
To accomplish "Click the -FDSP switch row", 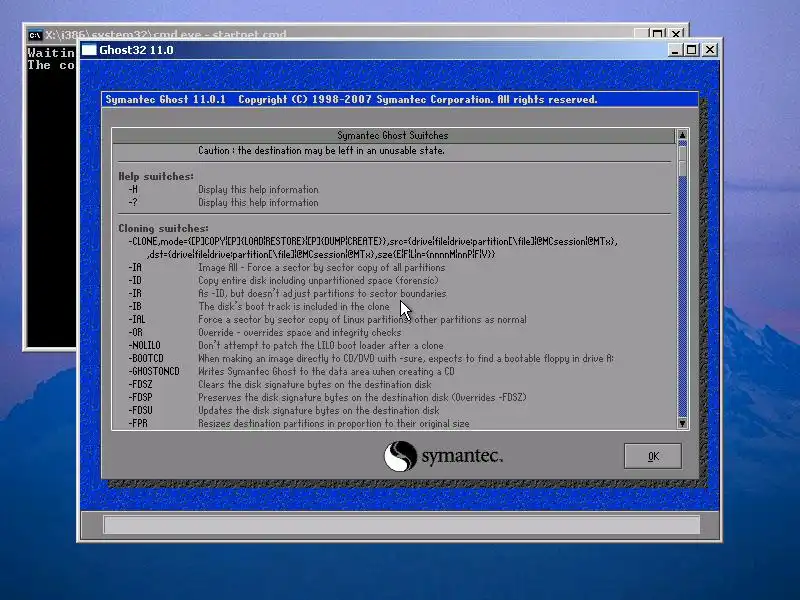I will (x=327, y=397).
